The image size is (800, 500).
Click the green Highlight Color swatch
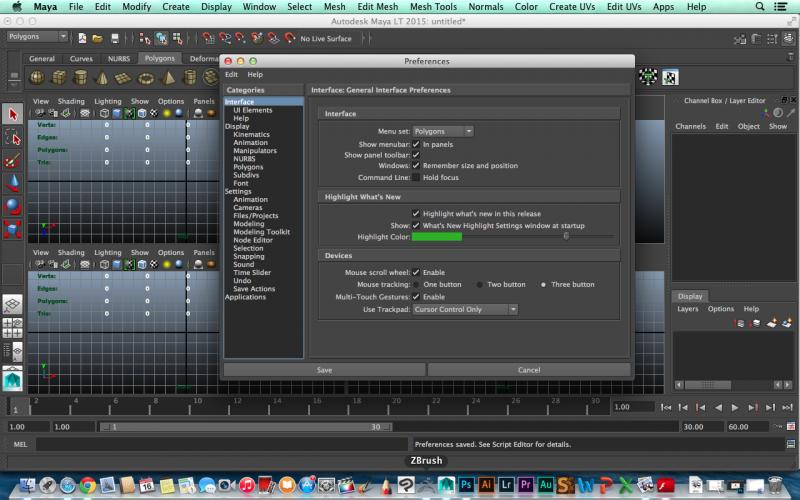(437, 237)
